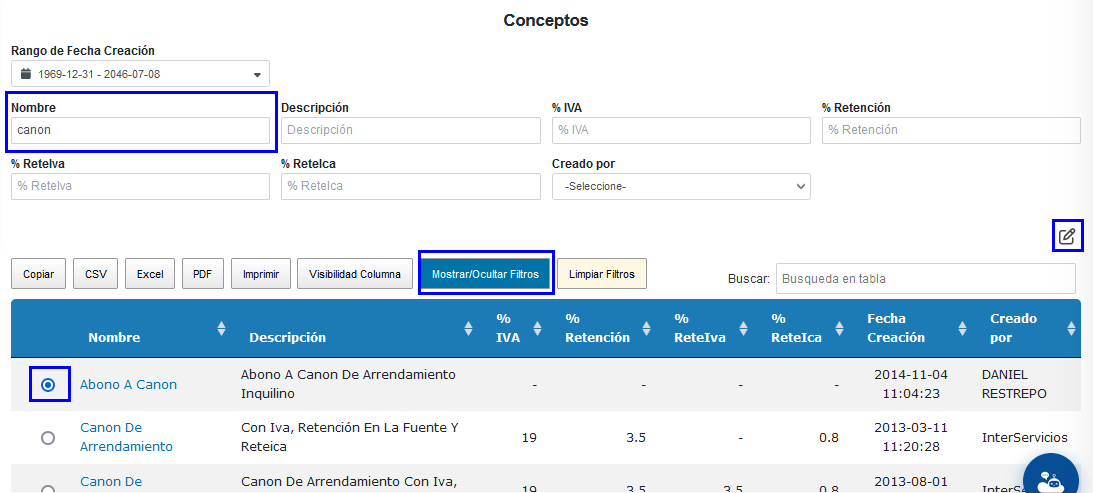Click the Descripción column header
The height and width of the screenshot is (493, 1093).
288,337
